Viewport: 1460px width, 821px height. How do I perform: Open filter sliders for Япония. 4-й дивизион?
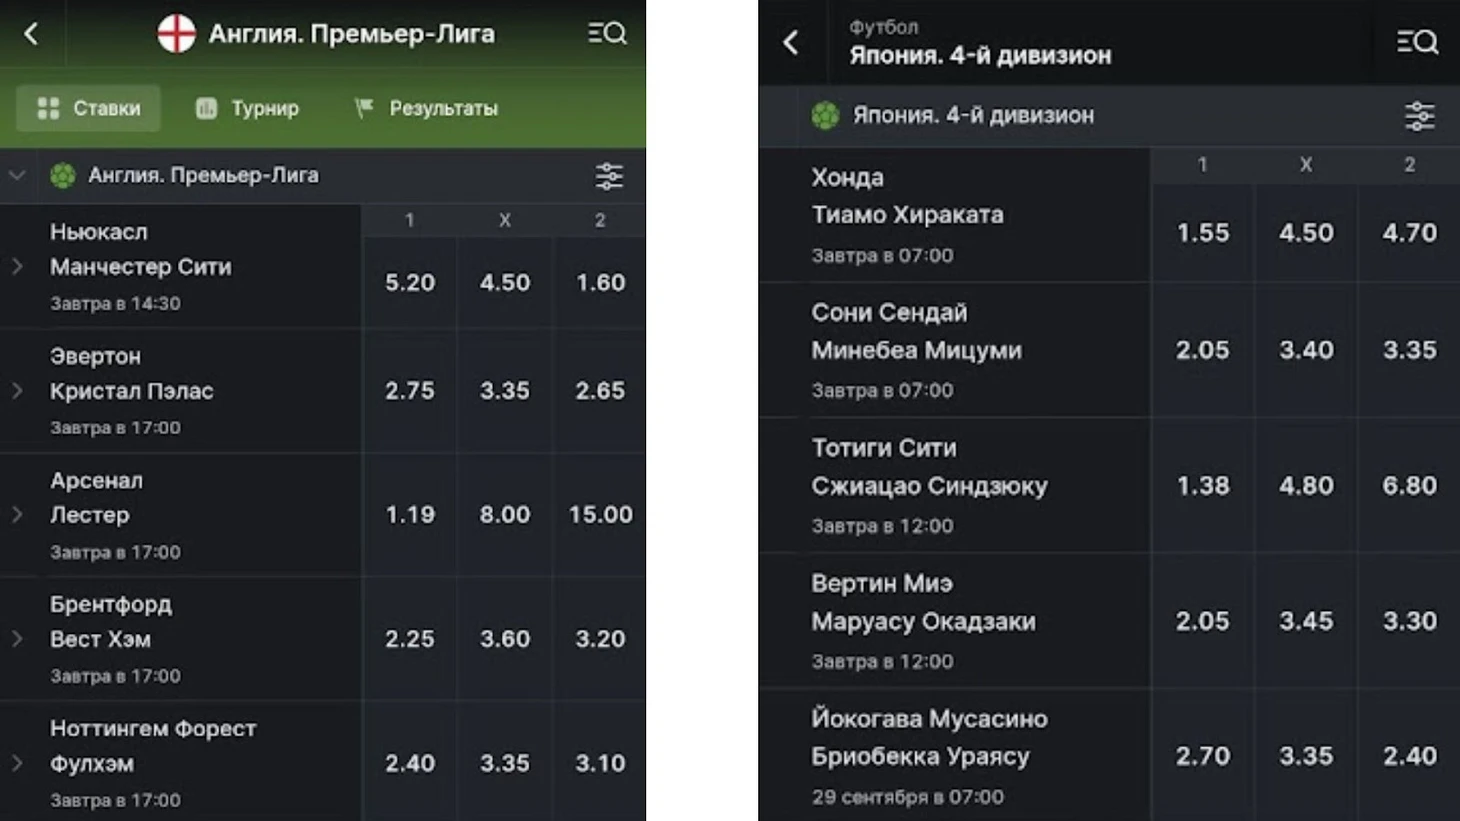pos(1419,116)
